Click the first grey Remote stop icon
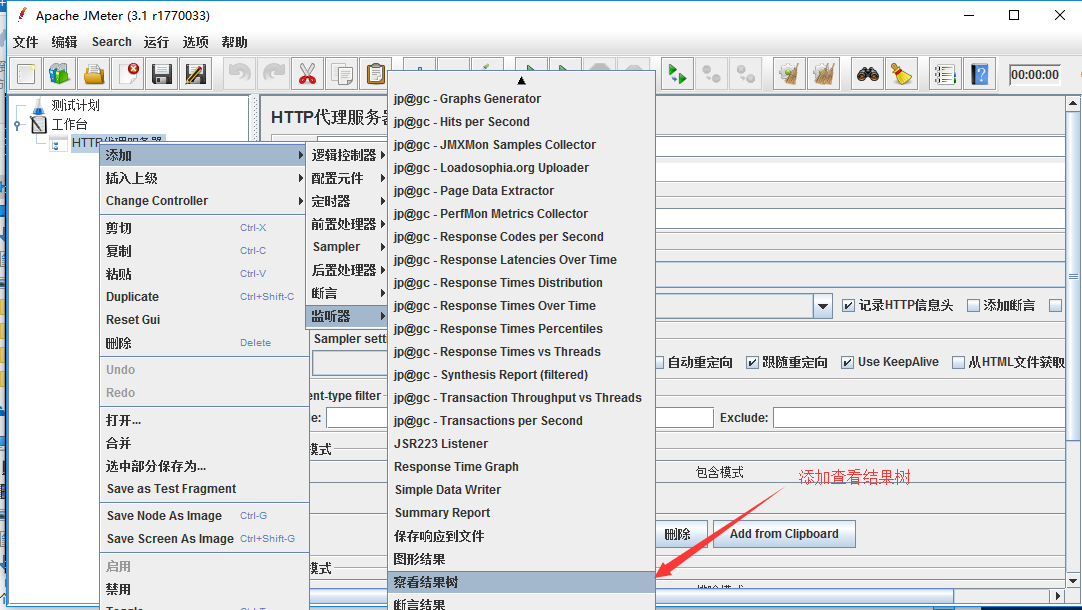 (x=711, y=74)
